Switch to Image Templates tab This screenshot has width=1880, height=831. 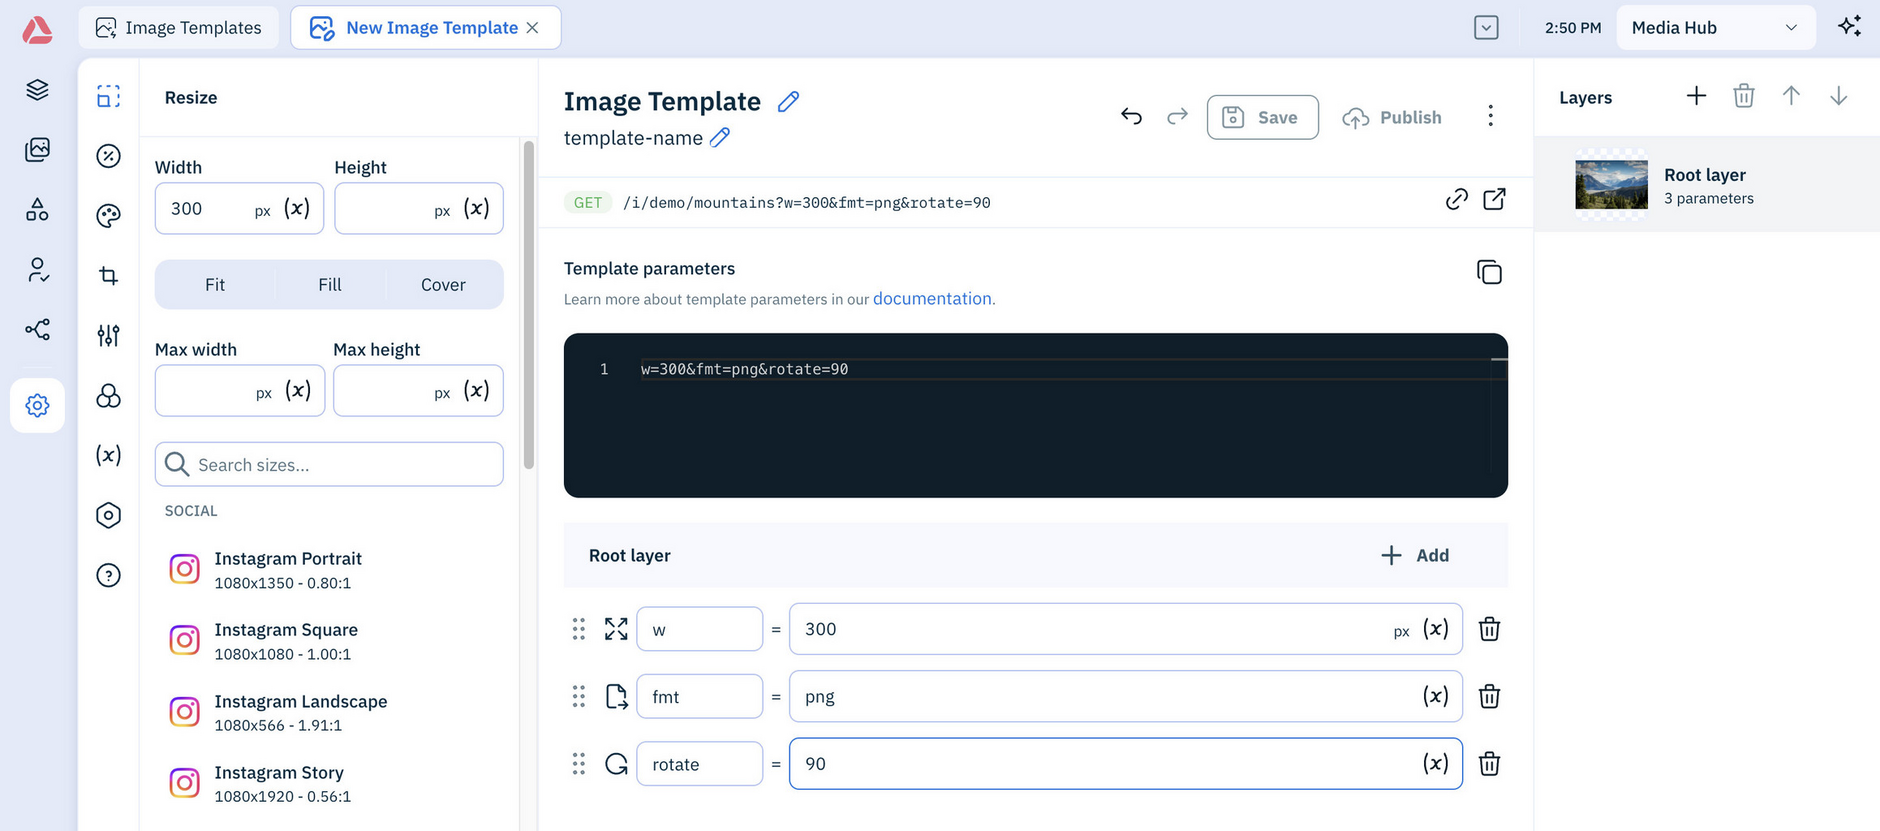click(x=178, y=28)
